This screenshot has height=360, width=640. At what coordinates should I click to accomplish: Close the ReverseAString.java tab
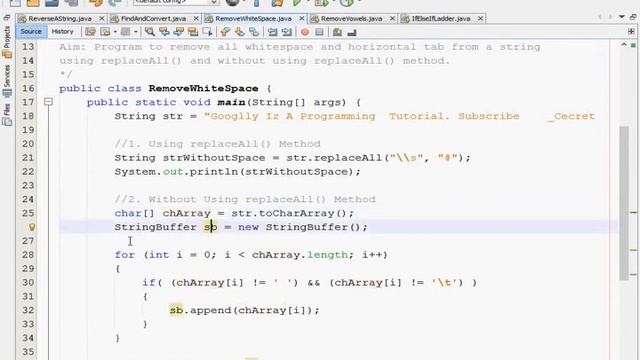(102, 19)
